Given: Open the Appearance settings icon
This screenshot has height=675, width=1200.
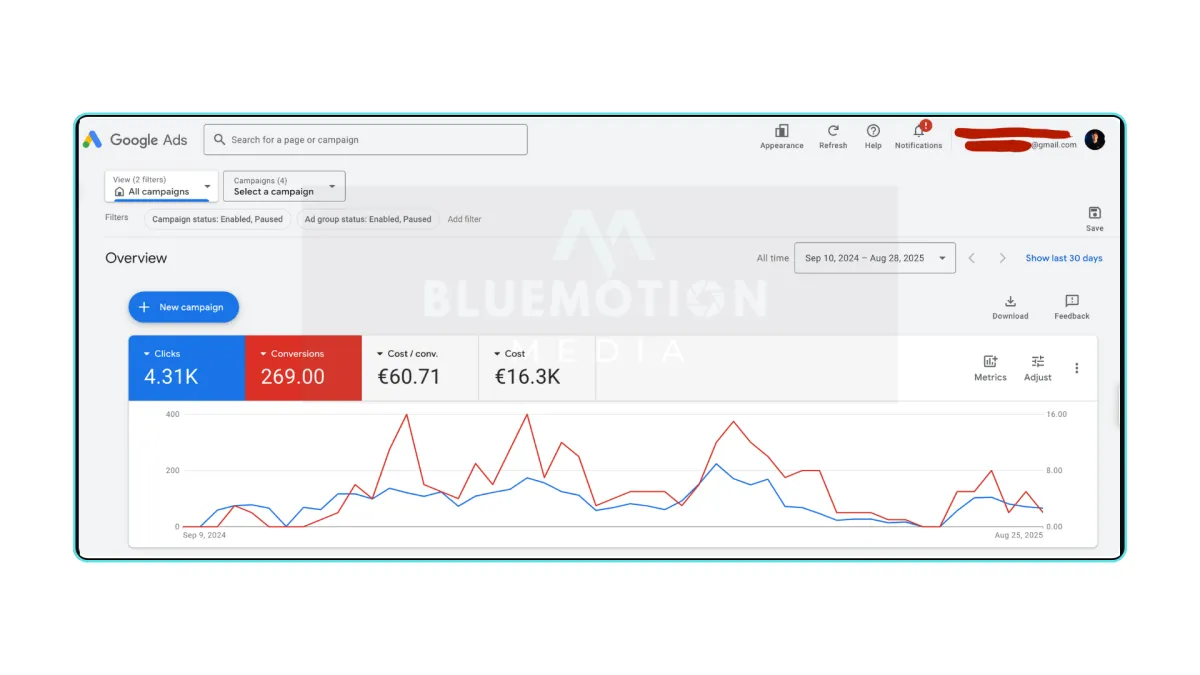Looking at the screenshot, I should click(x=781, y=131).
